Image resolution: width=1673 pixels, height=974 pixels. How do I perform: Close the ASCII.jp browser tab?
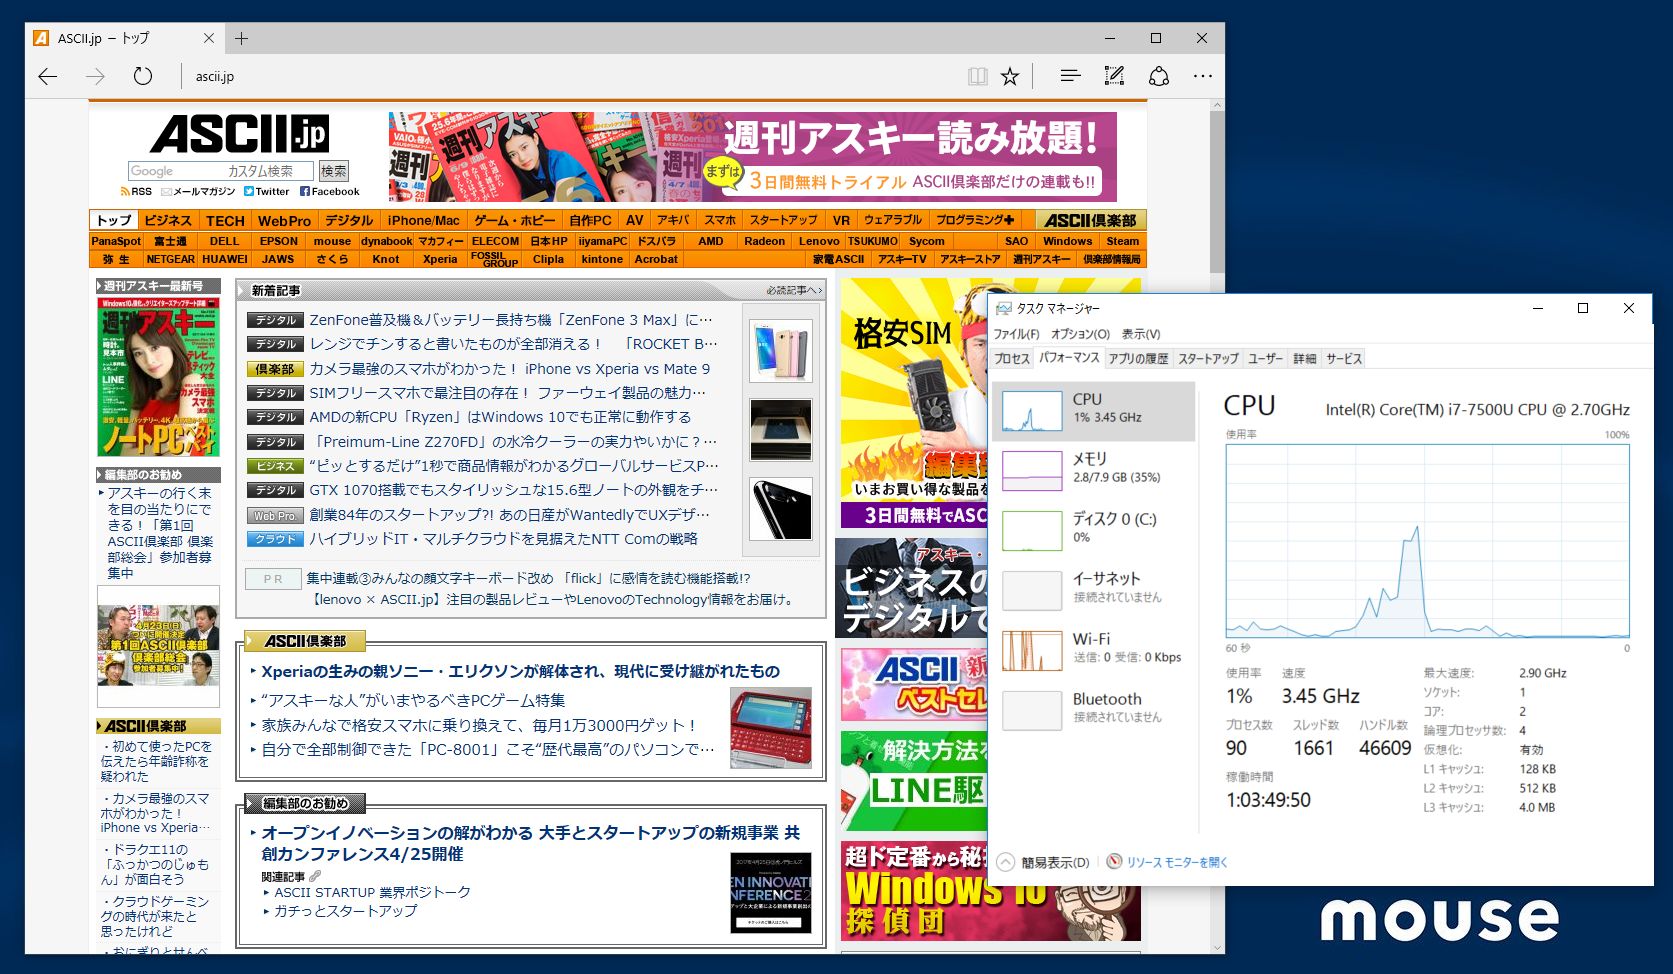click(x=209, y=38)
